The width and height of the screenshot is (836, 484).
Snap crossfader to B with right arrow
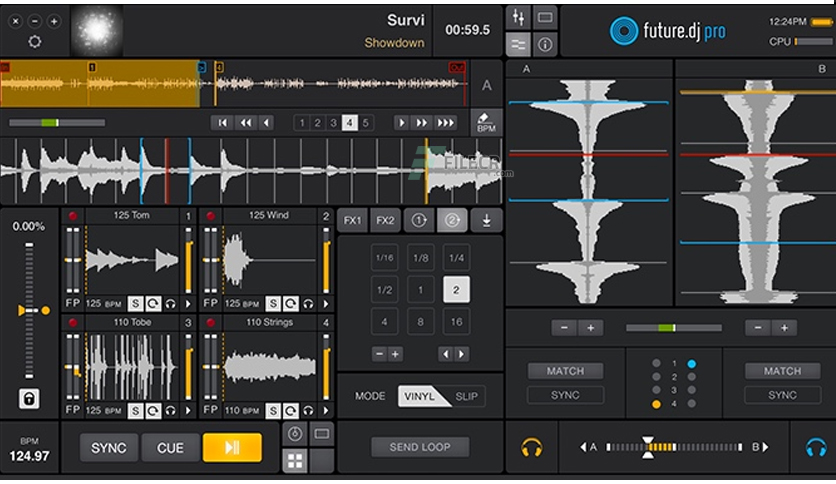click(766, 447)
